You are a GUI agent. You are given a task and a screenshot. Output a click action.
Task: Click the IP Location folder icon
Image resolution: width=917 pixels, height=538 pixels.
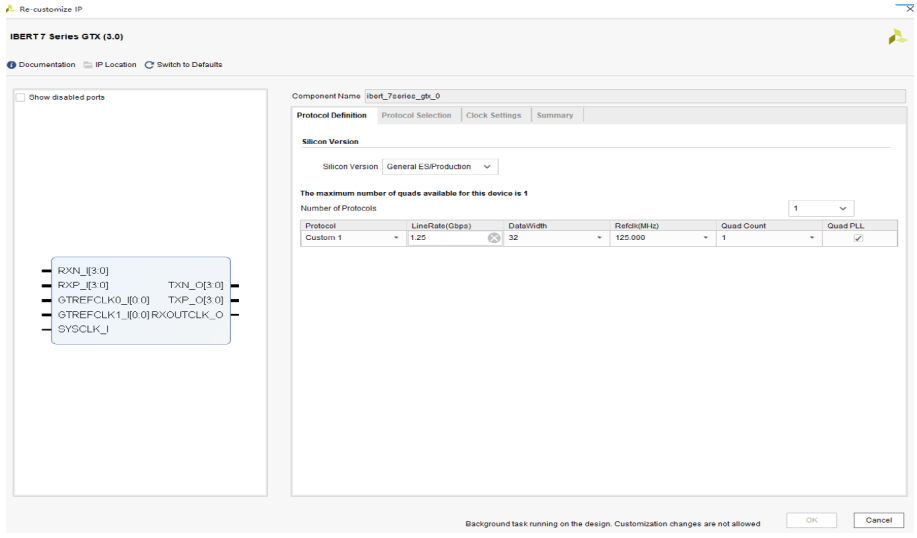[88, 65]
